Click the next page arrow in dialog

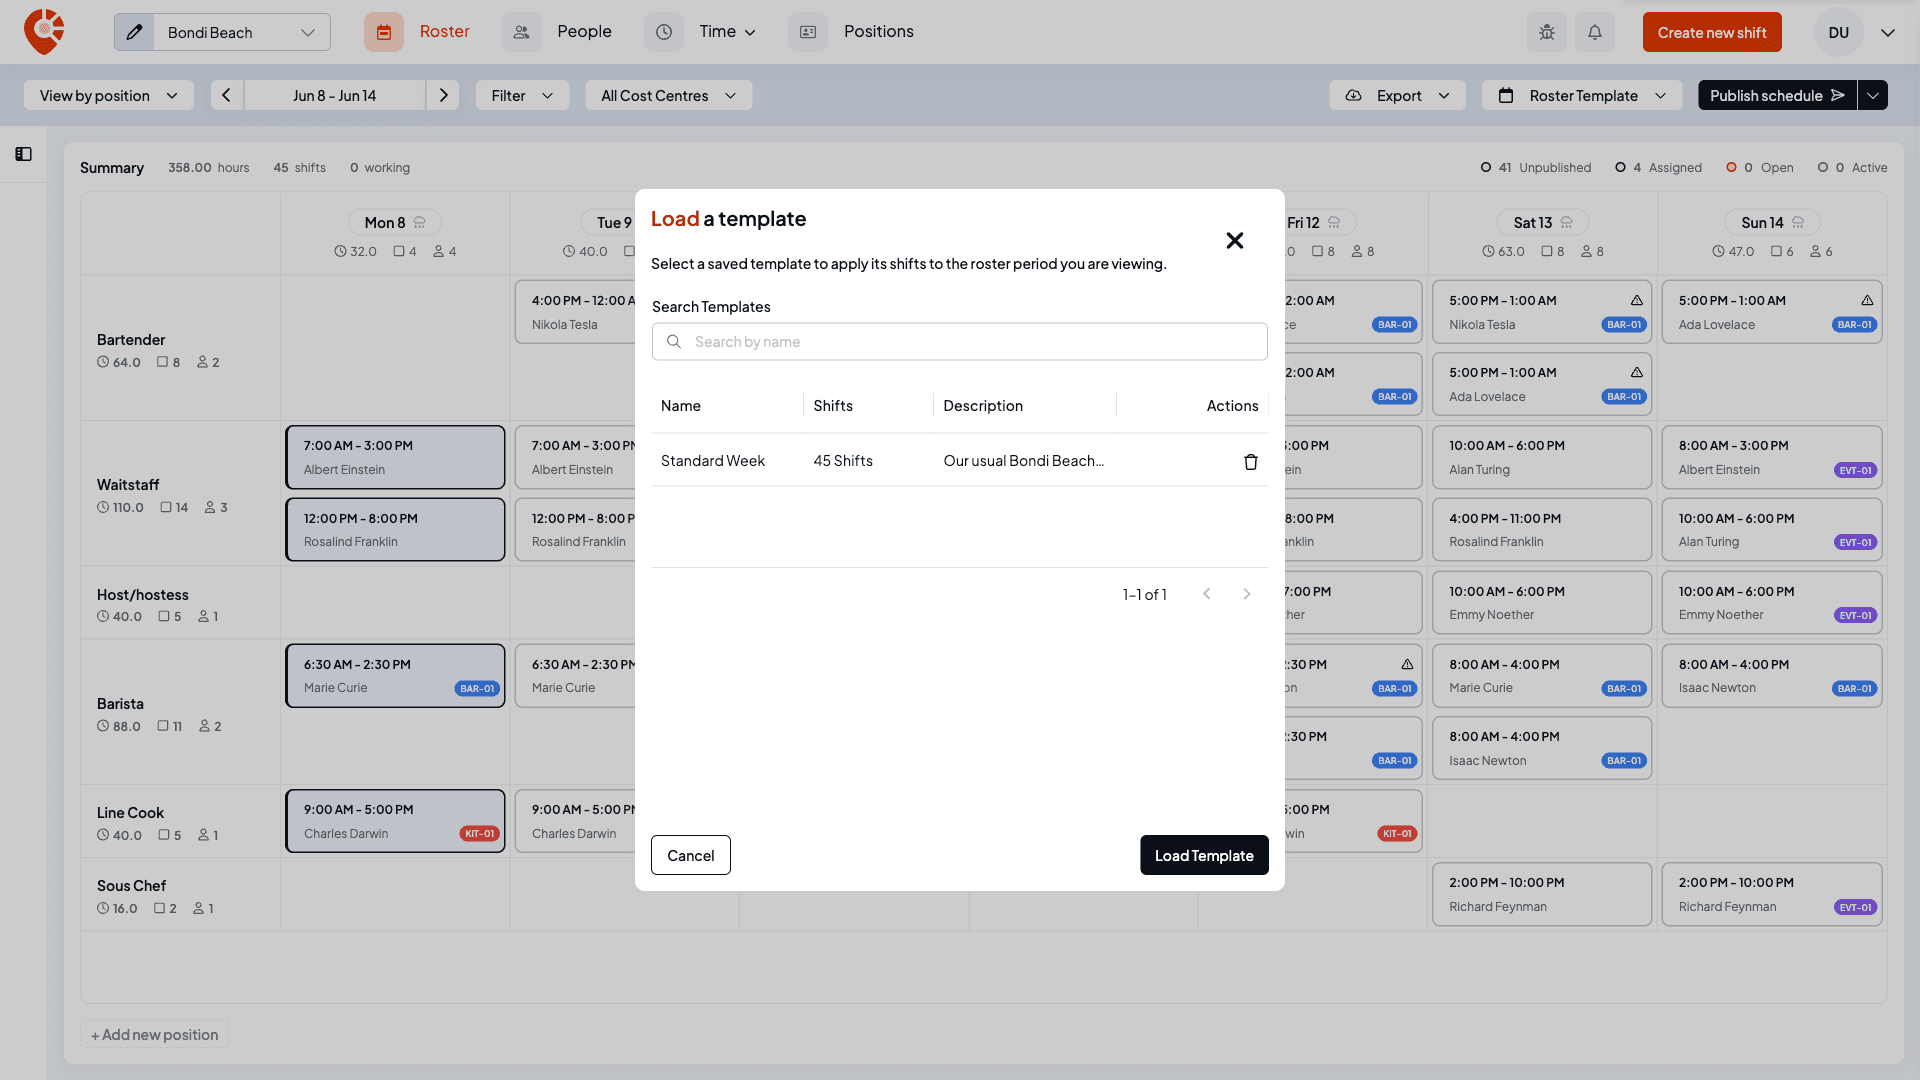point(1246,594)
